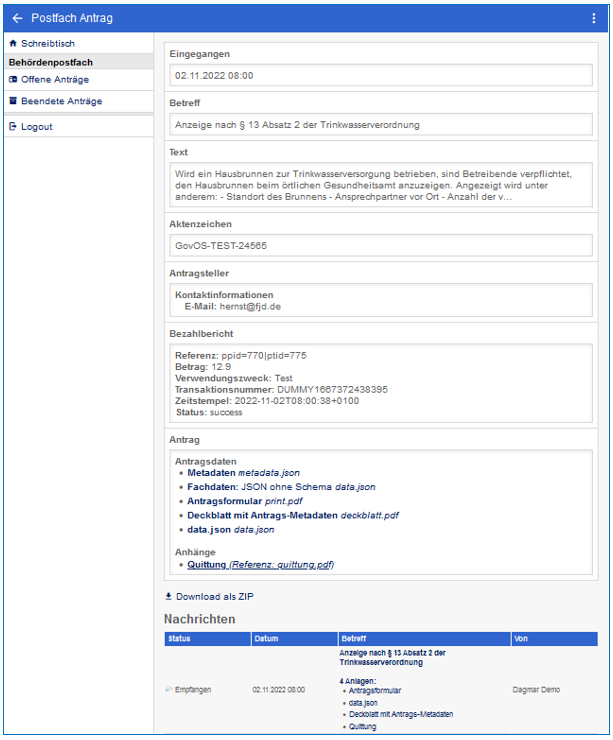Click the Eingegangen date field
This screenshot has height=740, width=613.
click(x=380, y=75)
